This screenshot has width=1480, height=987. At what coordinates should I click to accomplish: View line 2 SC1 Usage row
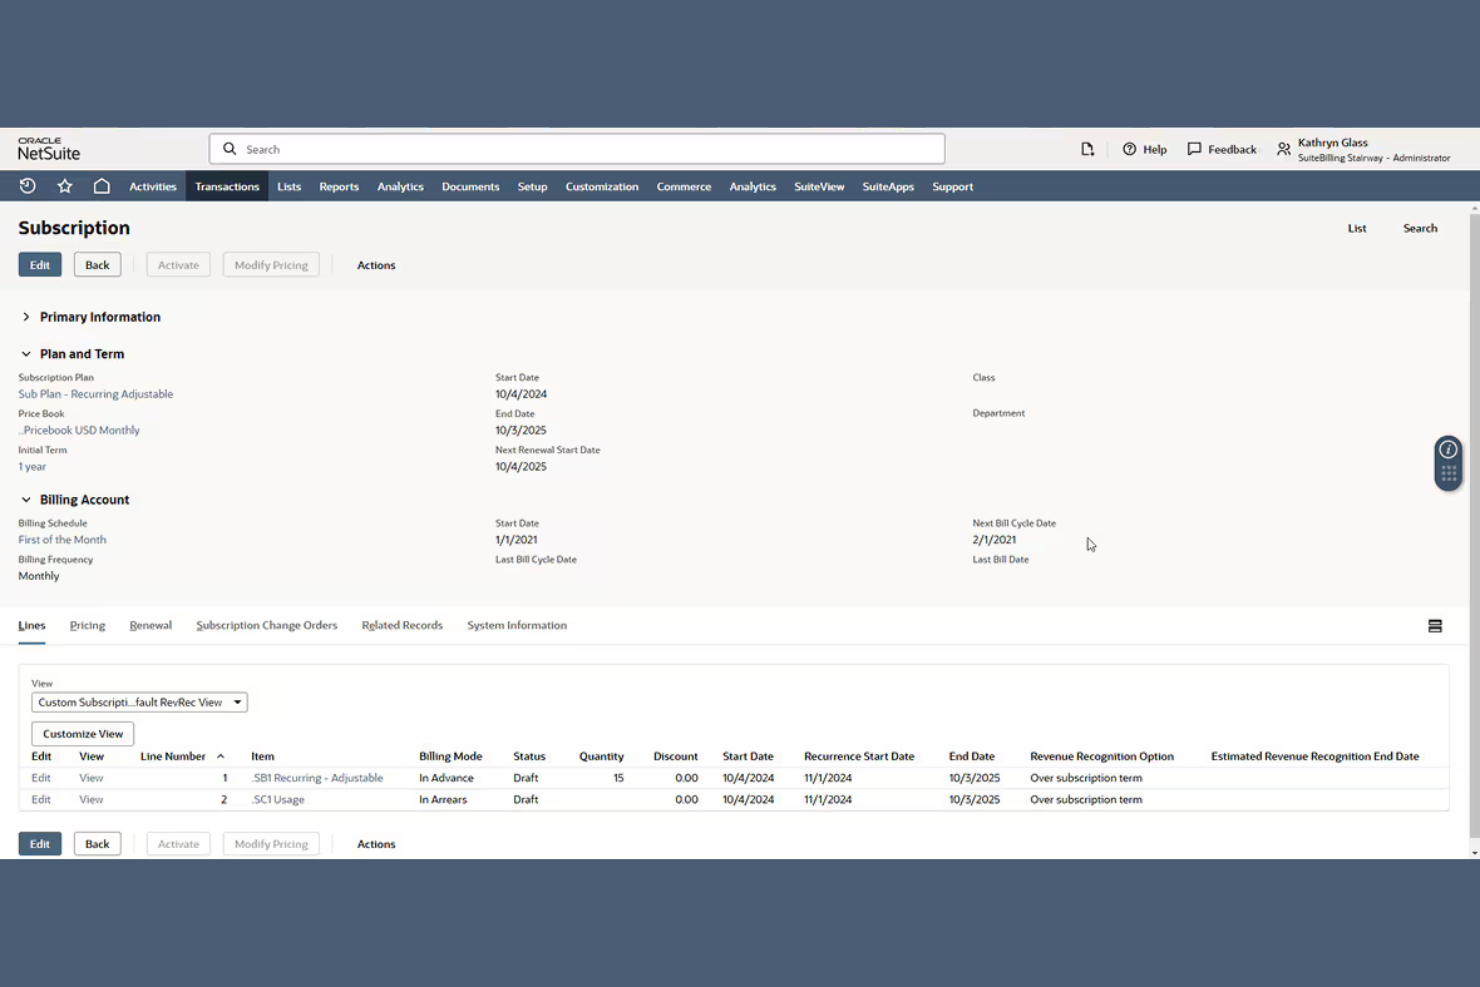click(x=91, y=800)
